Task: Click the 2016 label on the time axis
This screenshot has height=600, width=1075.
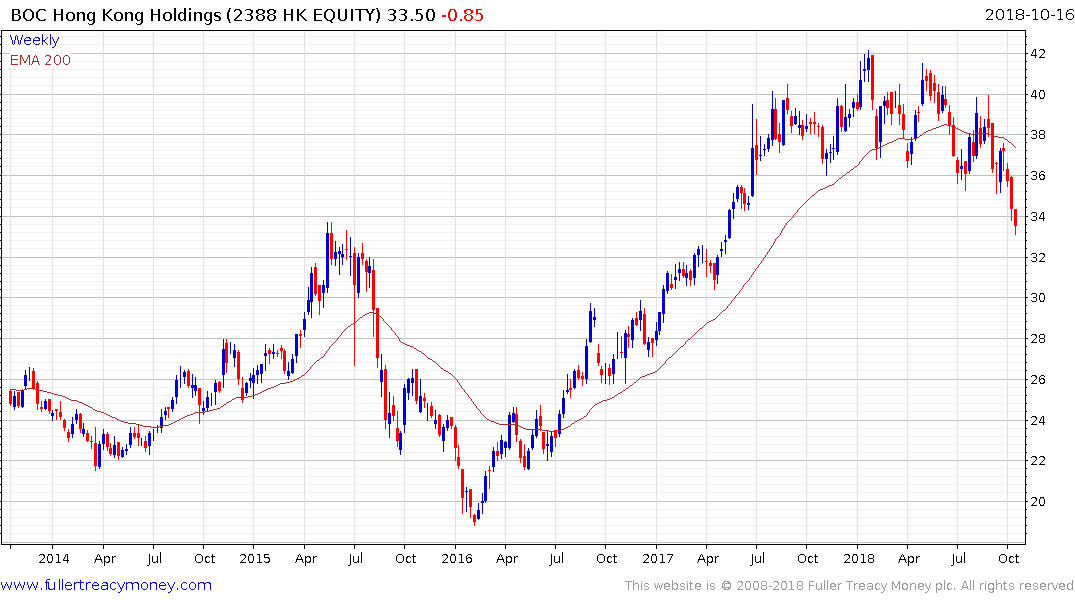Action: 456,559
